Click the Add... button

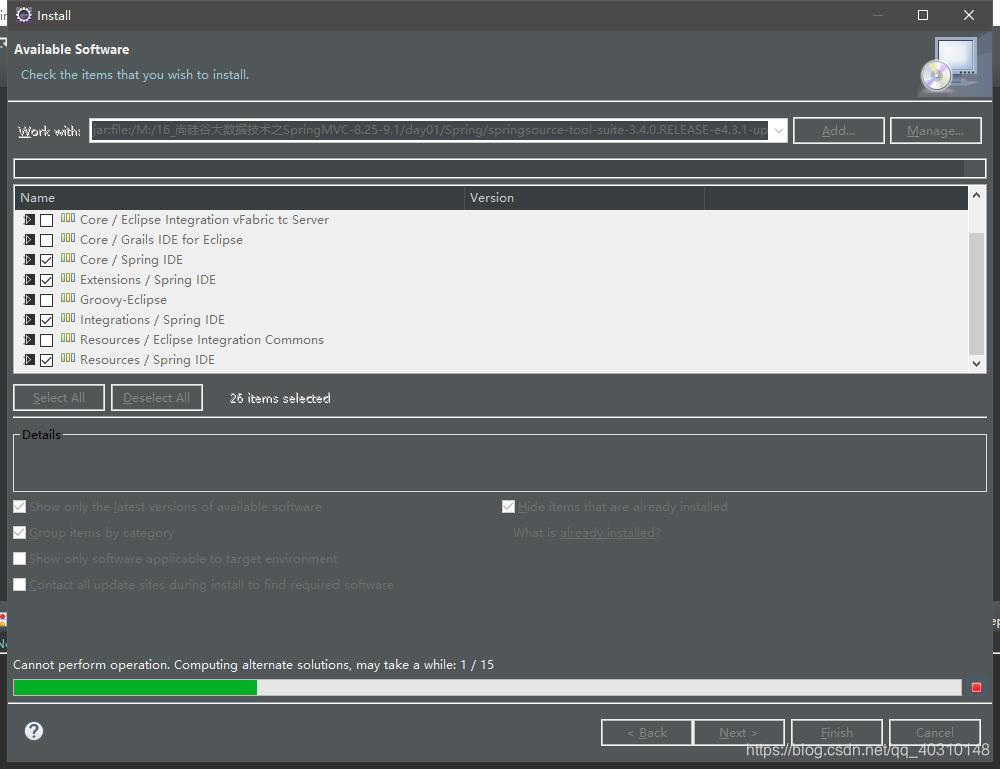pyautogui.click(x=838, y=130)
